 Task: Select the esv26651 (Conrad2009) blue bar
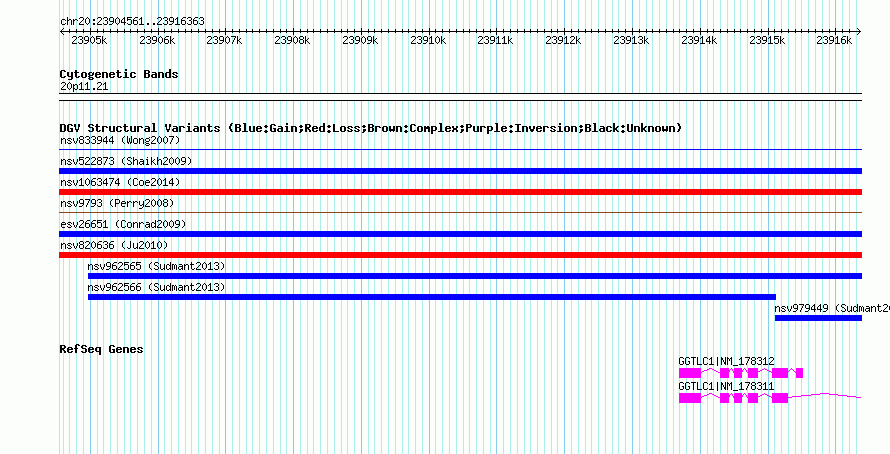[x=460, y=234]
